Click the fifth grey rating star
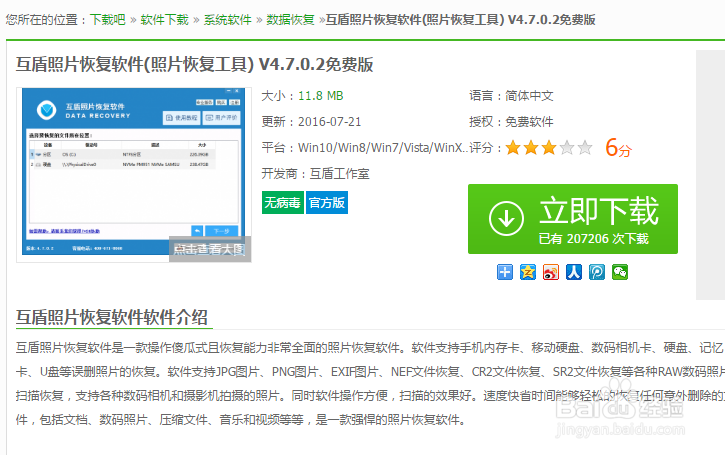Viewport: 725px width, 455px height. (x=585, y=148)
